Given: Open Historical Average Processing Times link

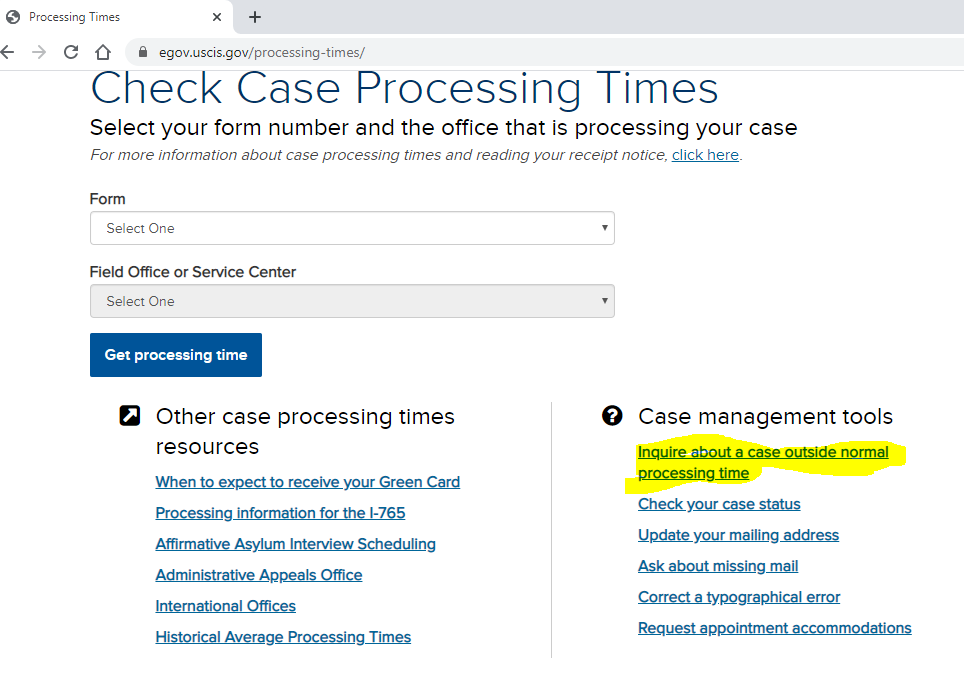Looking at the screenshot, I should [283, 637].
